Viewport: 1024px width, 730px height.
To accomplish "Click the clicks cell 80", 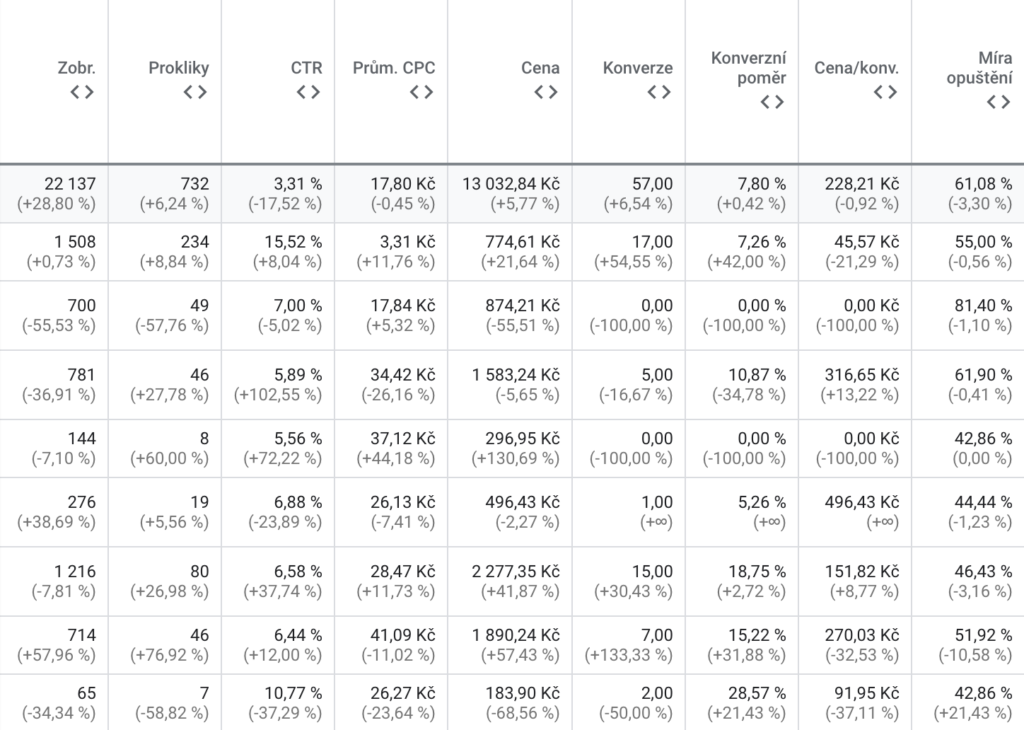I will [x=199, y=571].
